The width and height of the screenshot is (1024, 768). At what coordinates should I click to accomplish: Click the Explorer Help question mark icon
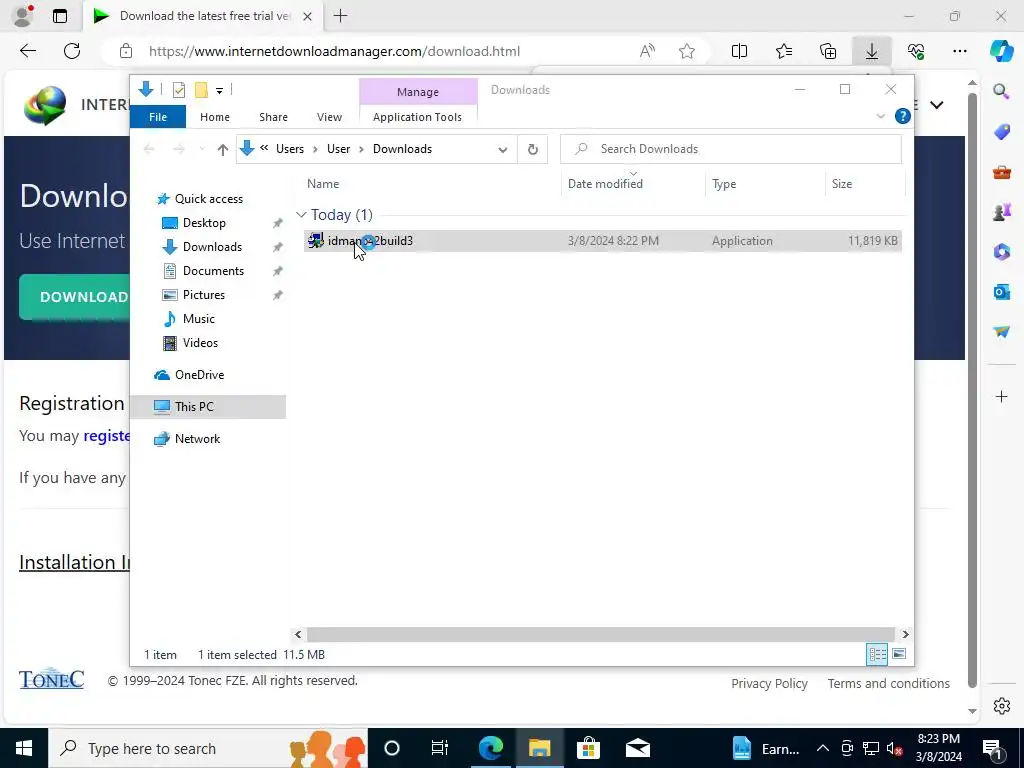click(x=903, y=116)
